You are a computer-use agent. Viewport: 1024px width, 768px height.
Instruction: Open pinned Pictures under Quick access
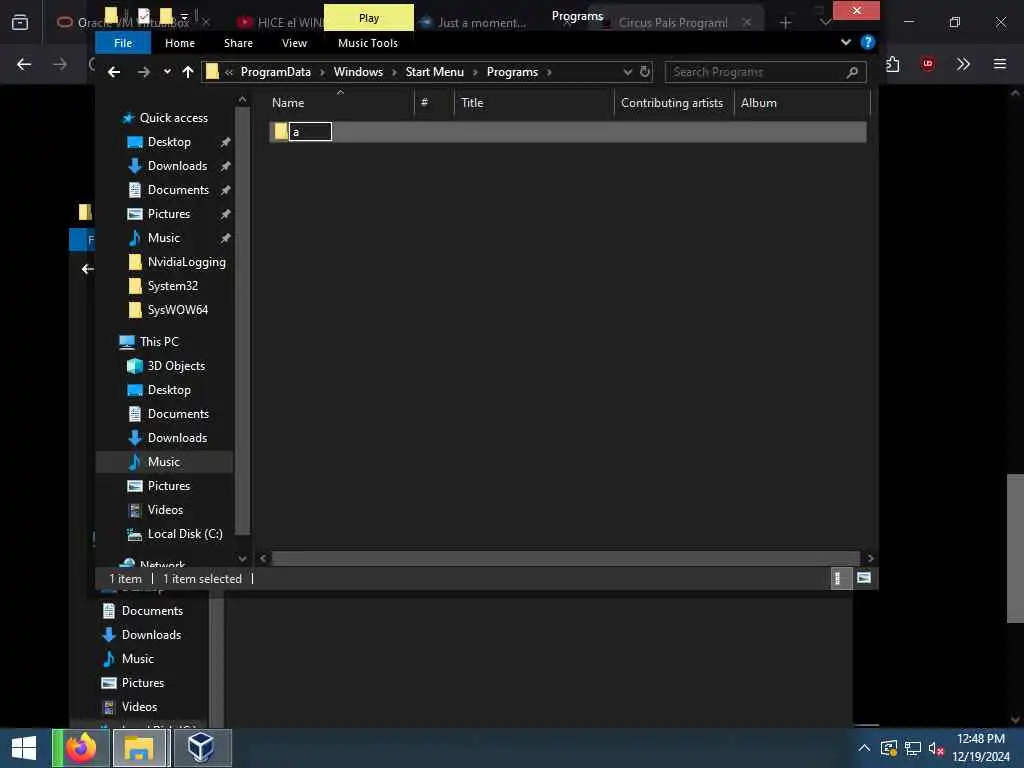[168, 214]
